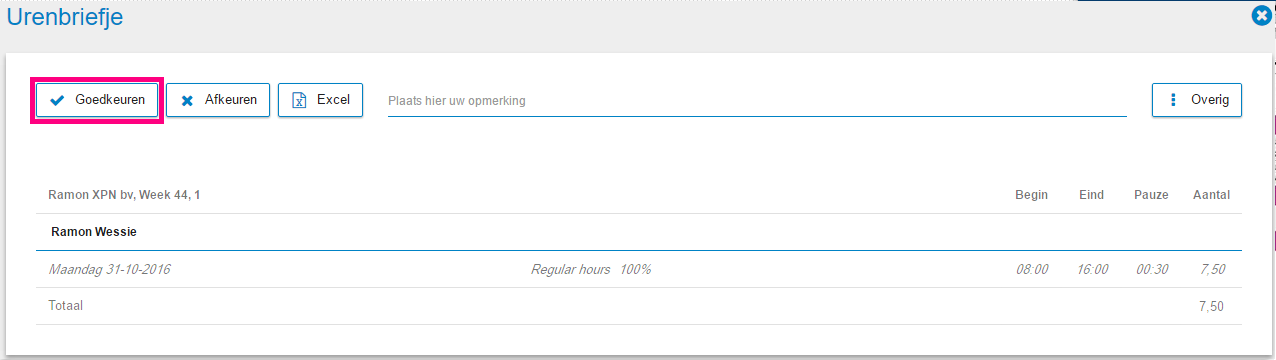Click the Goedkeuren checkmark icon
The image size is (1276, 360).
[57, 100]
